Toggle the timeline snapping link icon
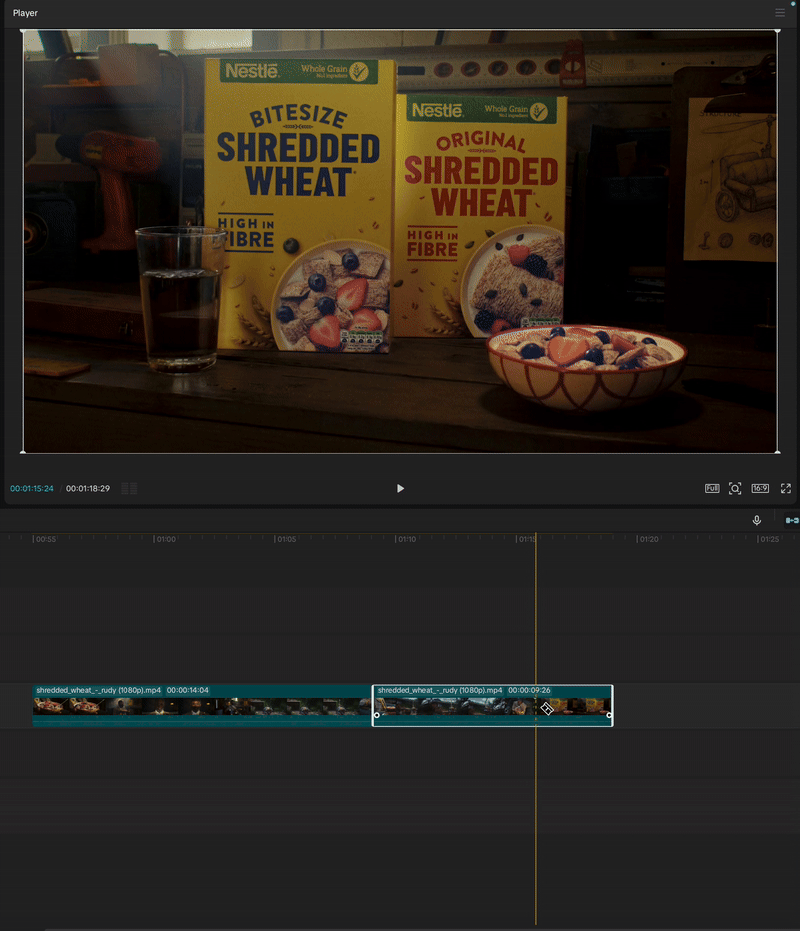 pyautogui.click(x=791, y=520)
